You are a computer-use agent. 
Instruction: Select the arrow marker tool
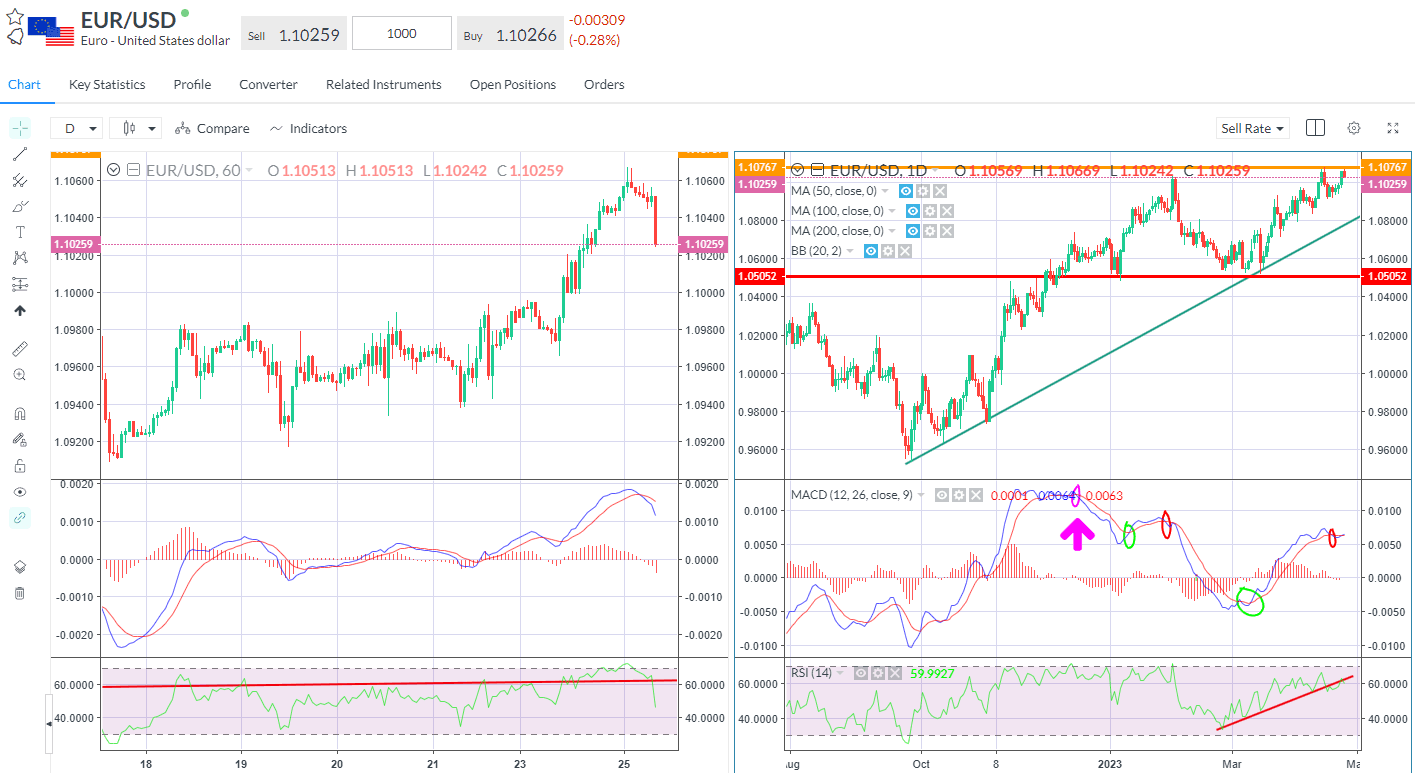click(20, 310)
